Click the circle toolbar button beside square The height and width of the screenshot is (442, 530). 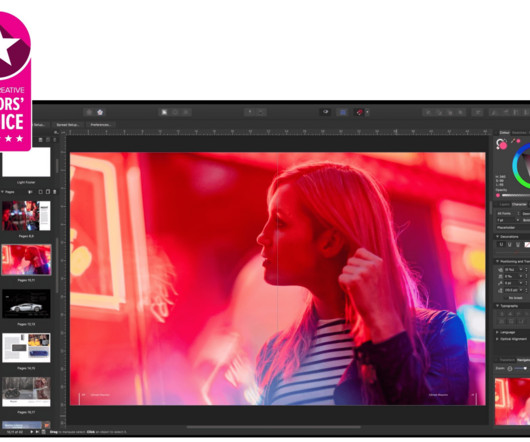tap(175, 112)
